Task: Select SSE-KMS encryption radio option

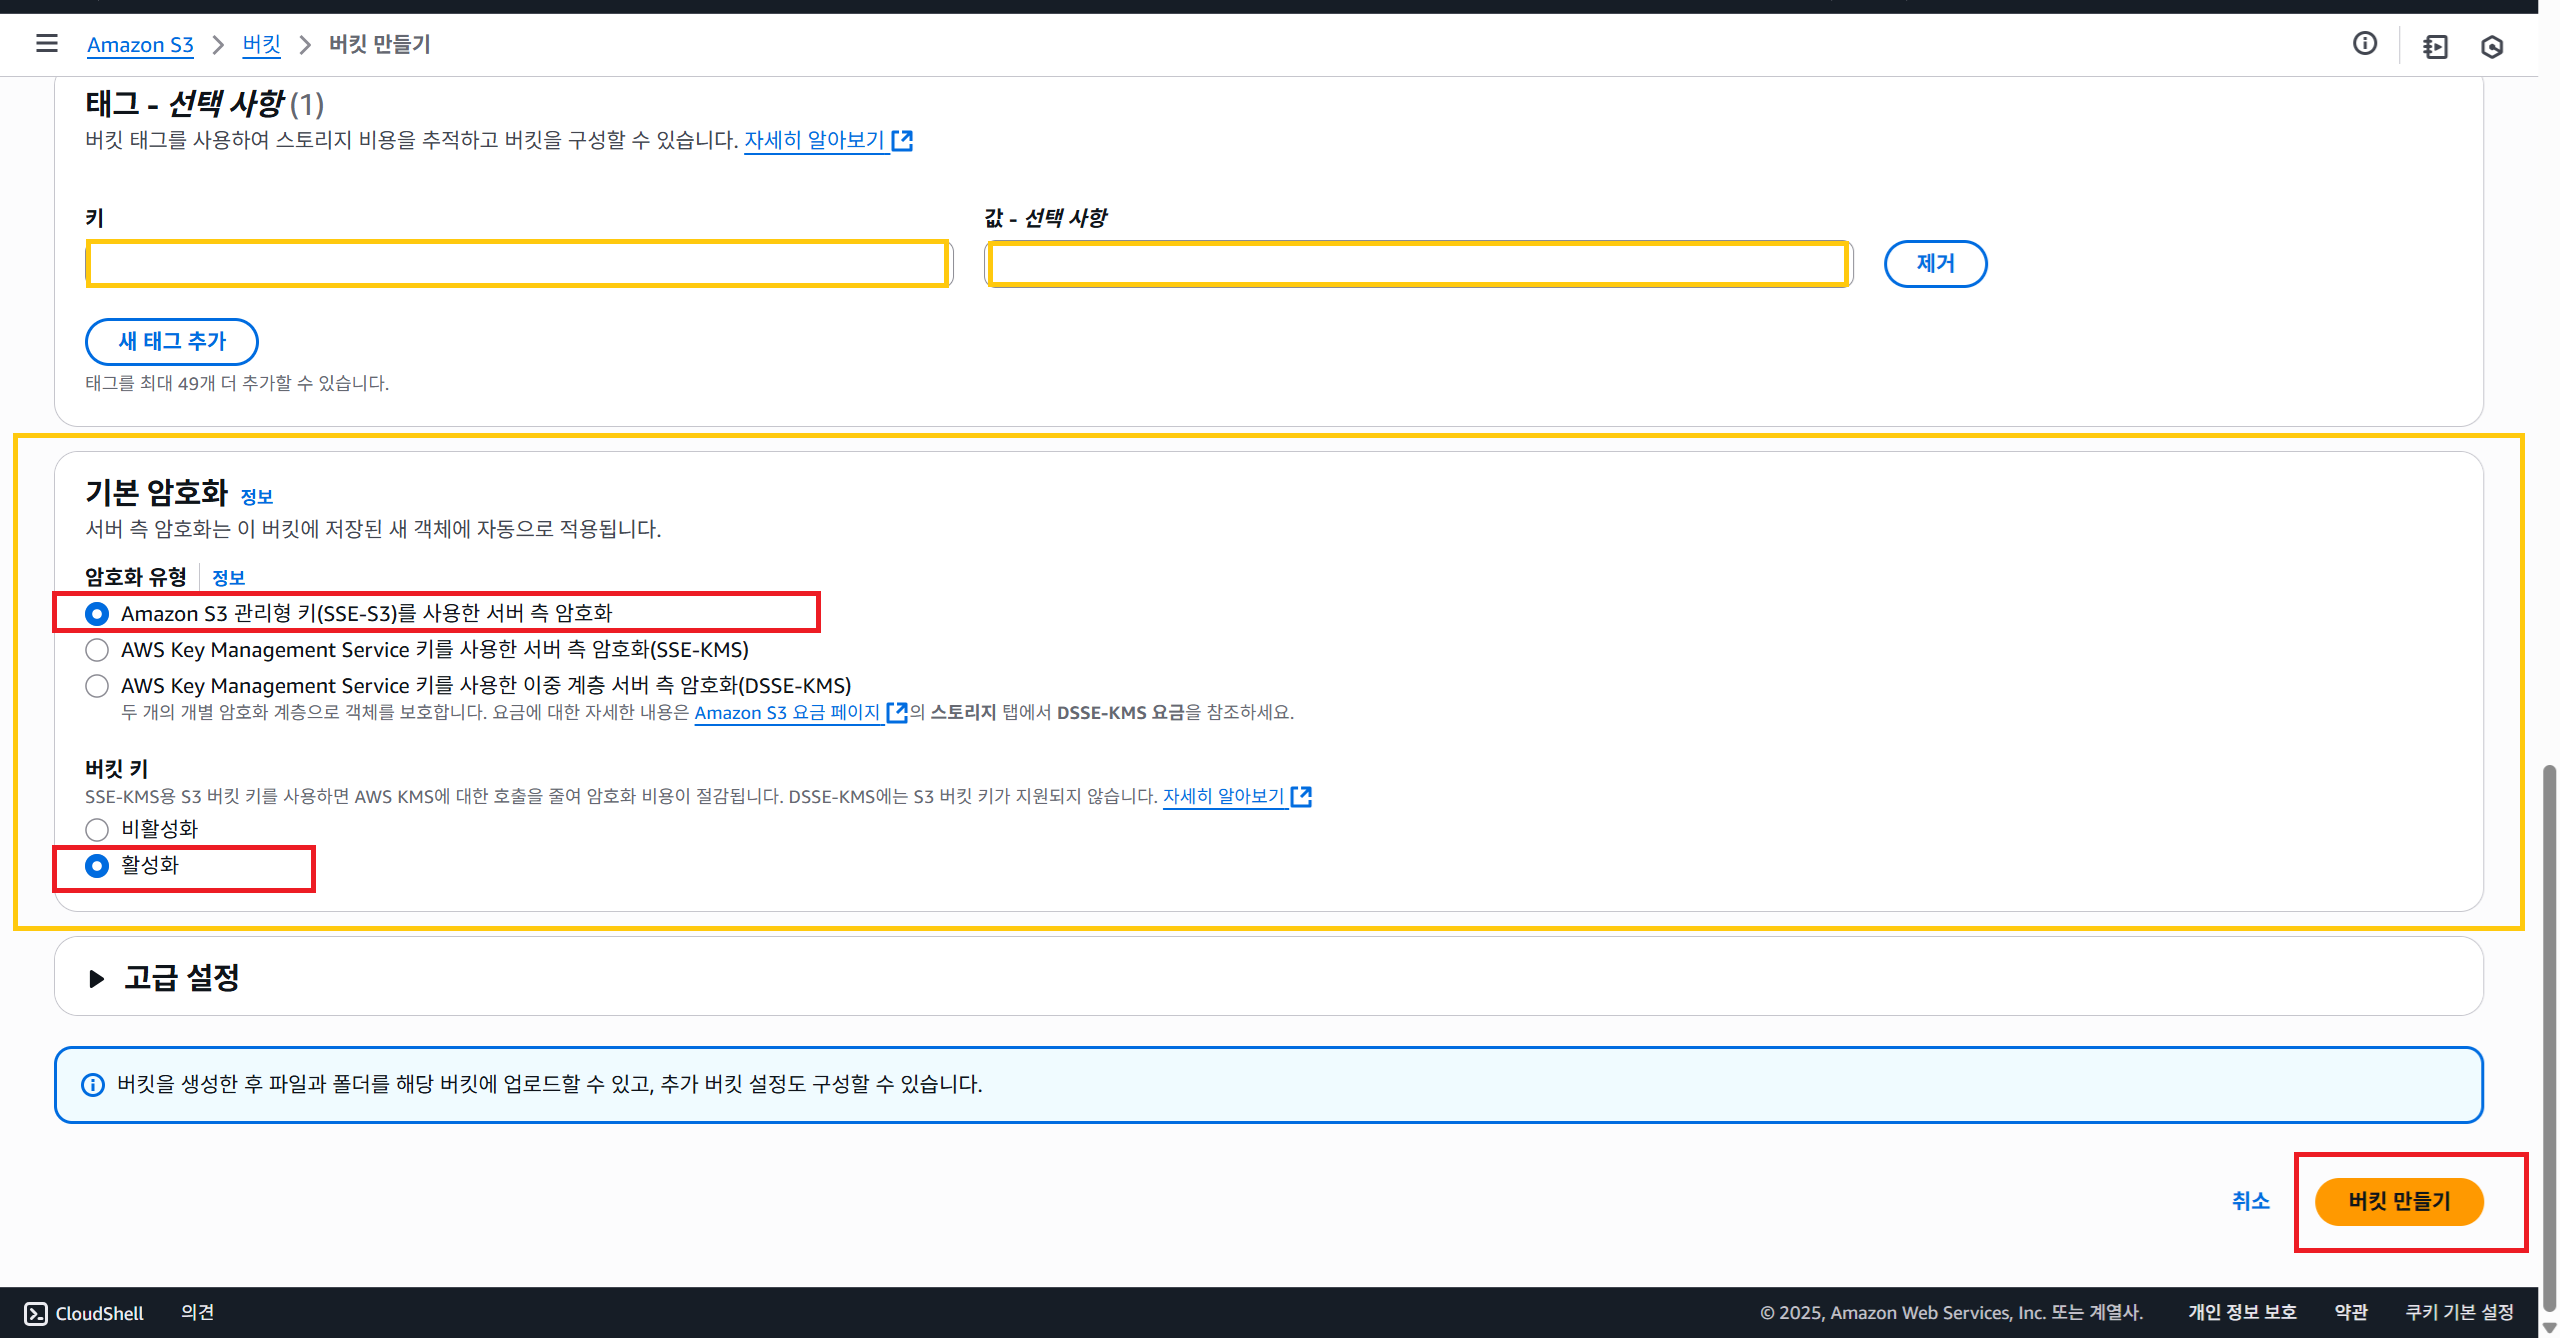Action: click(x=97, y=650)
